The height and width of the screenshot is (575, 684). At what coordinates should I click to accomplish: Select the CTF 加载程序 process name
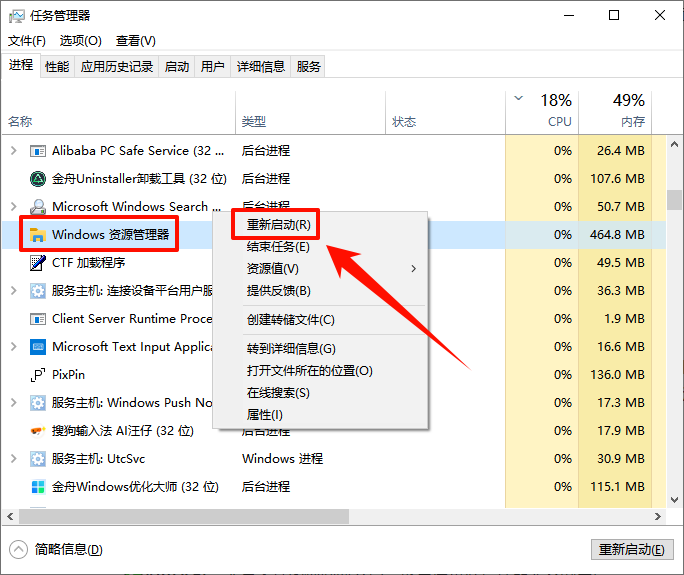tap(89, 263)
